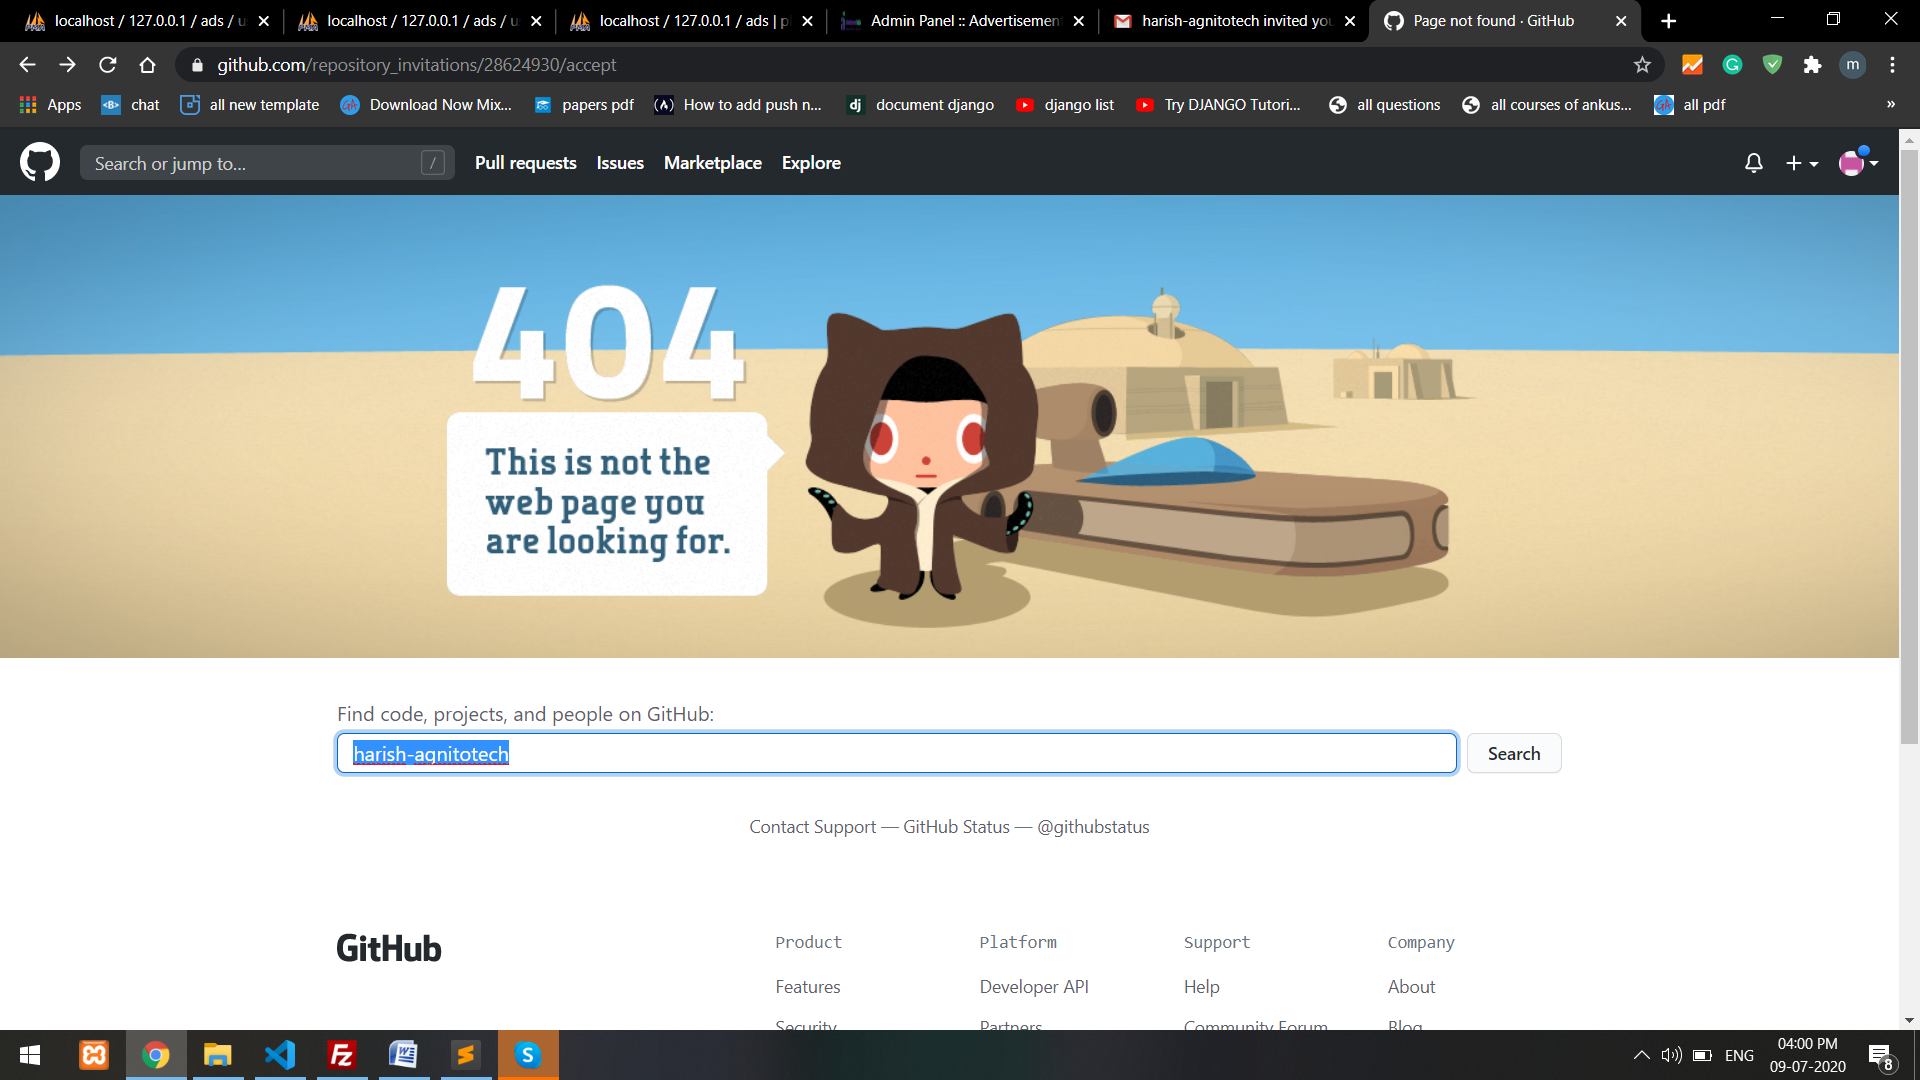
Task: Open Features footer link
Action: pos(807,987)
